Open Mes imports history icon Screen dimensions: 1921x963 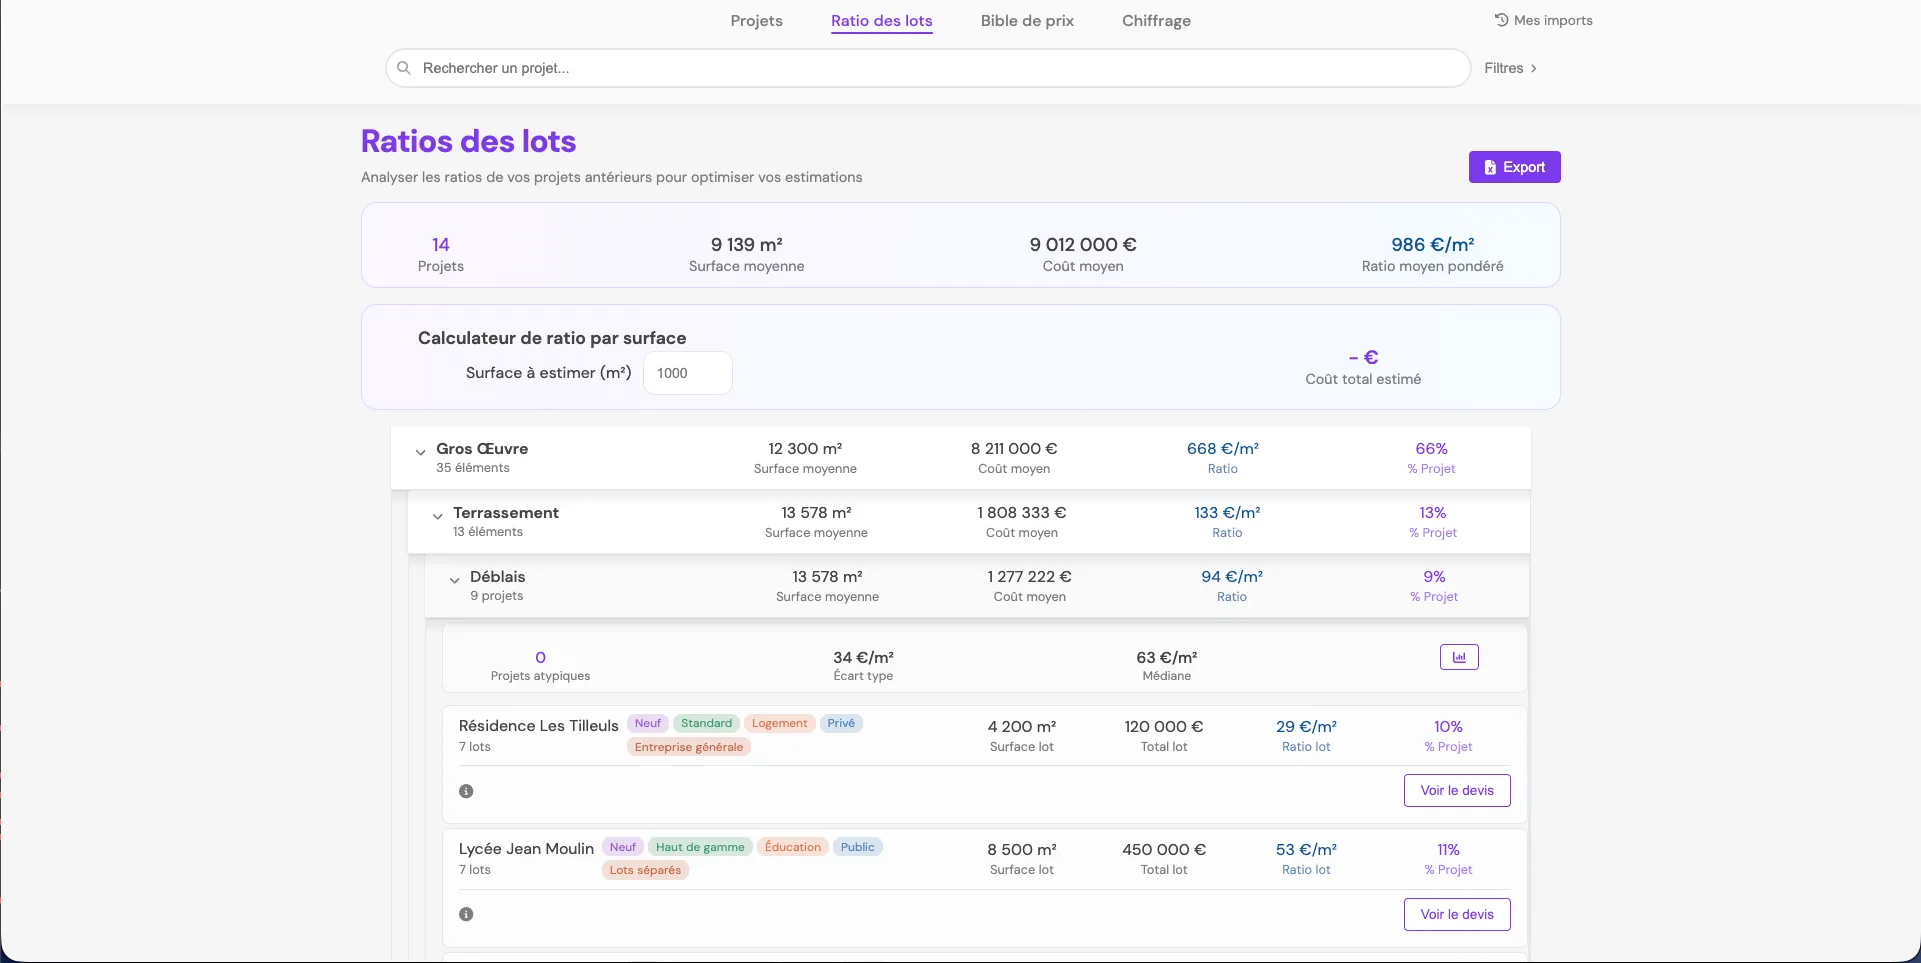[1501, 20]
